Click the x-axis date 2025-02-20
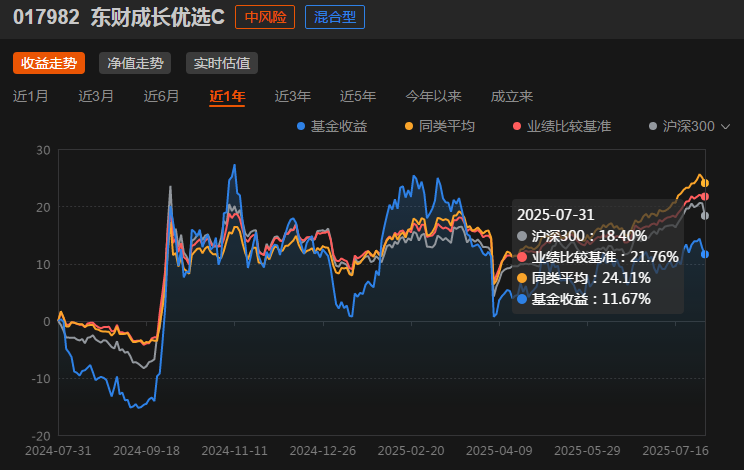Image resolution: width=744 pixels, height=470 pixels. (x=411, y=451)
